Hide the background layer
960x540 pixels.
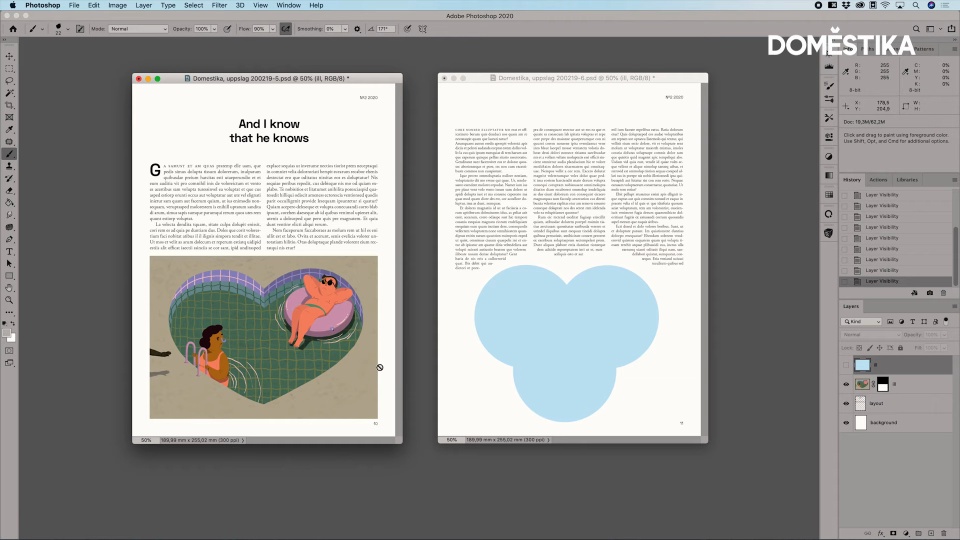[846, 423]
